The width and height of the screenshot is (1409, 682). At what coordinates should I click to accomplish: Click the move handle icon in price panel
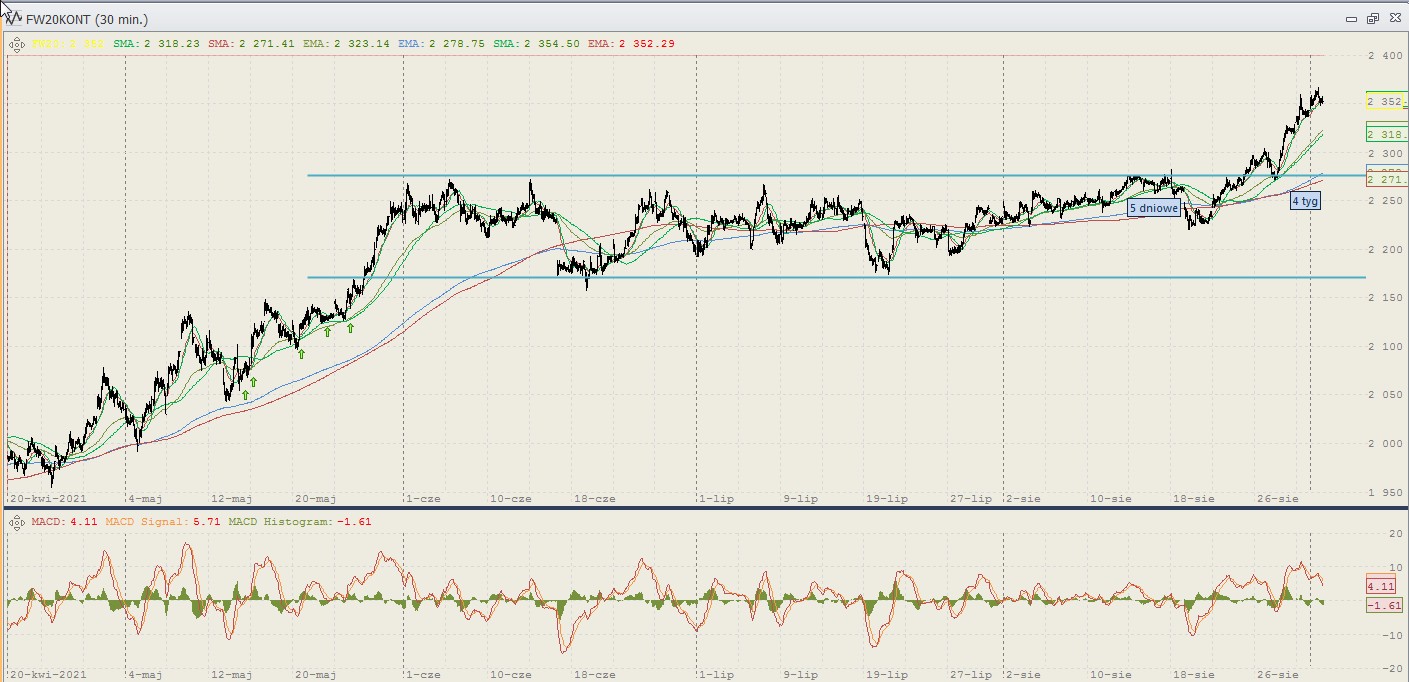(x=16, y=44)
